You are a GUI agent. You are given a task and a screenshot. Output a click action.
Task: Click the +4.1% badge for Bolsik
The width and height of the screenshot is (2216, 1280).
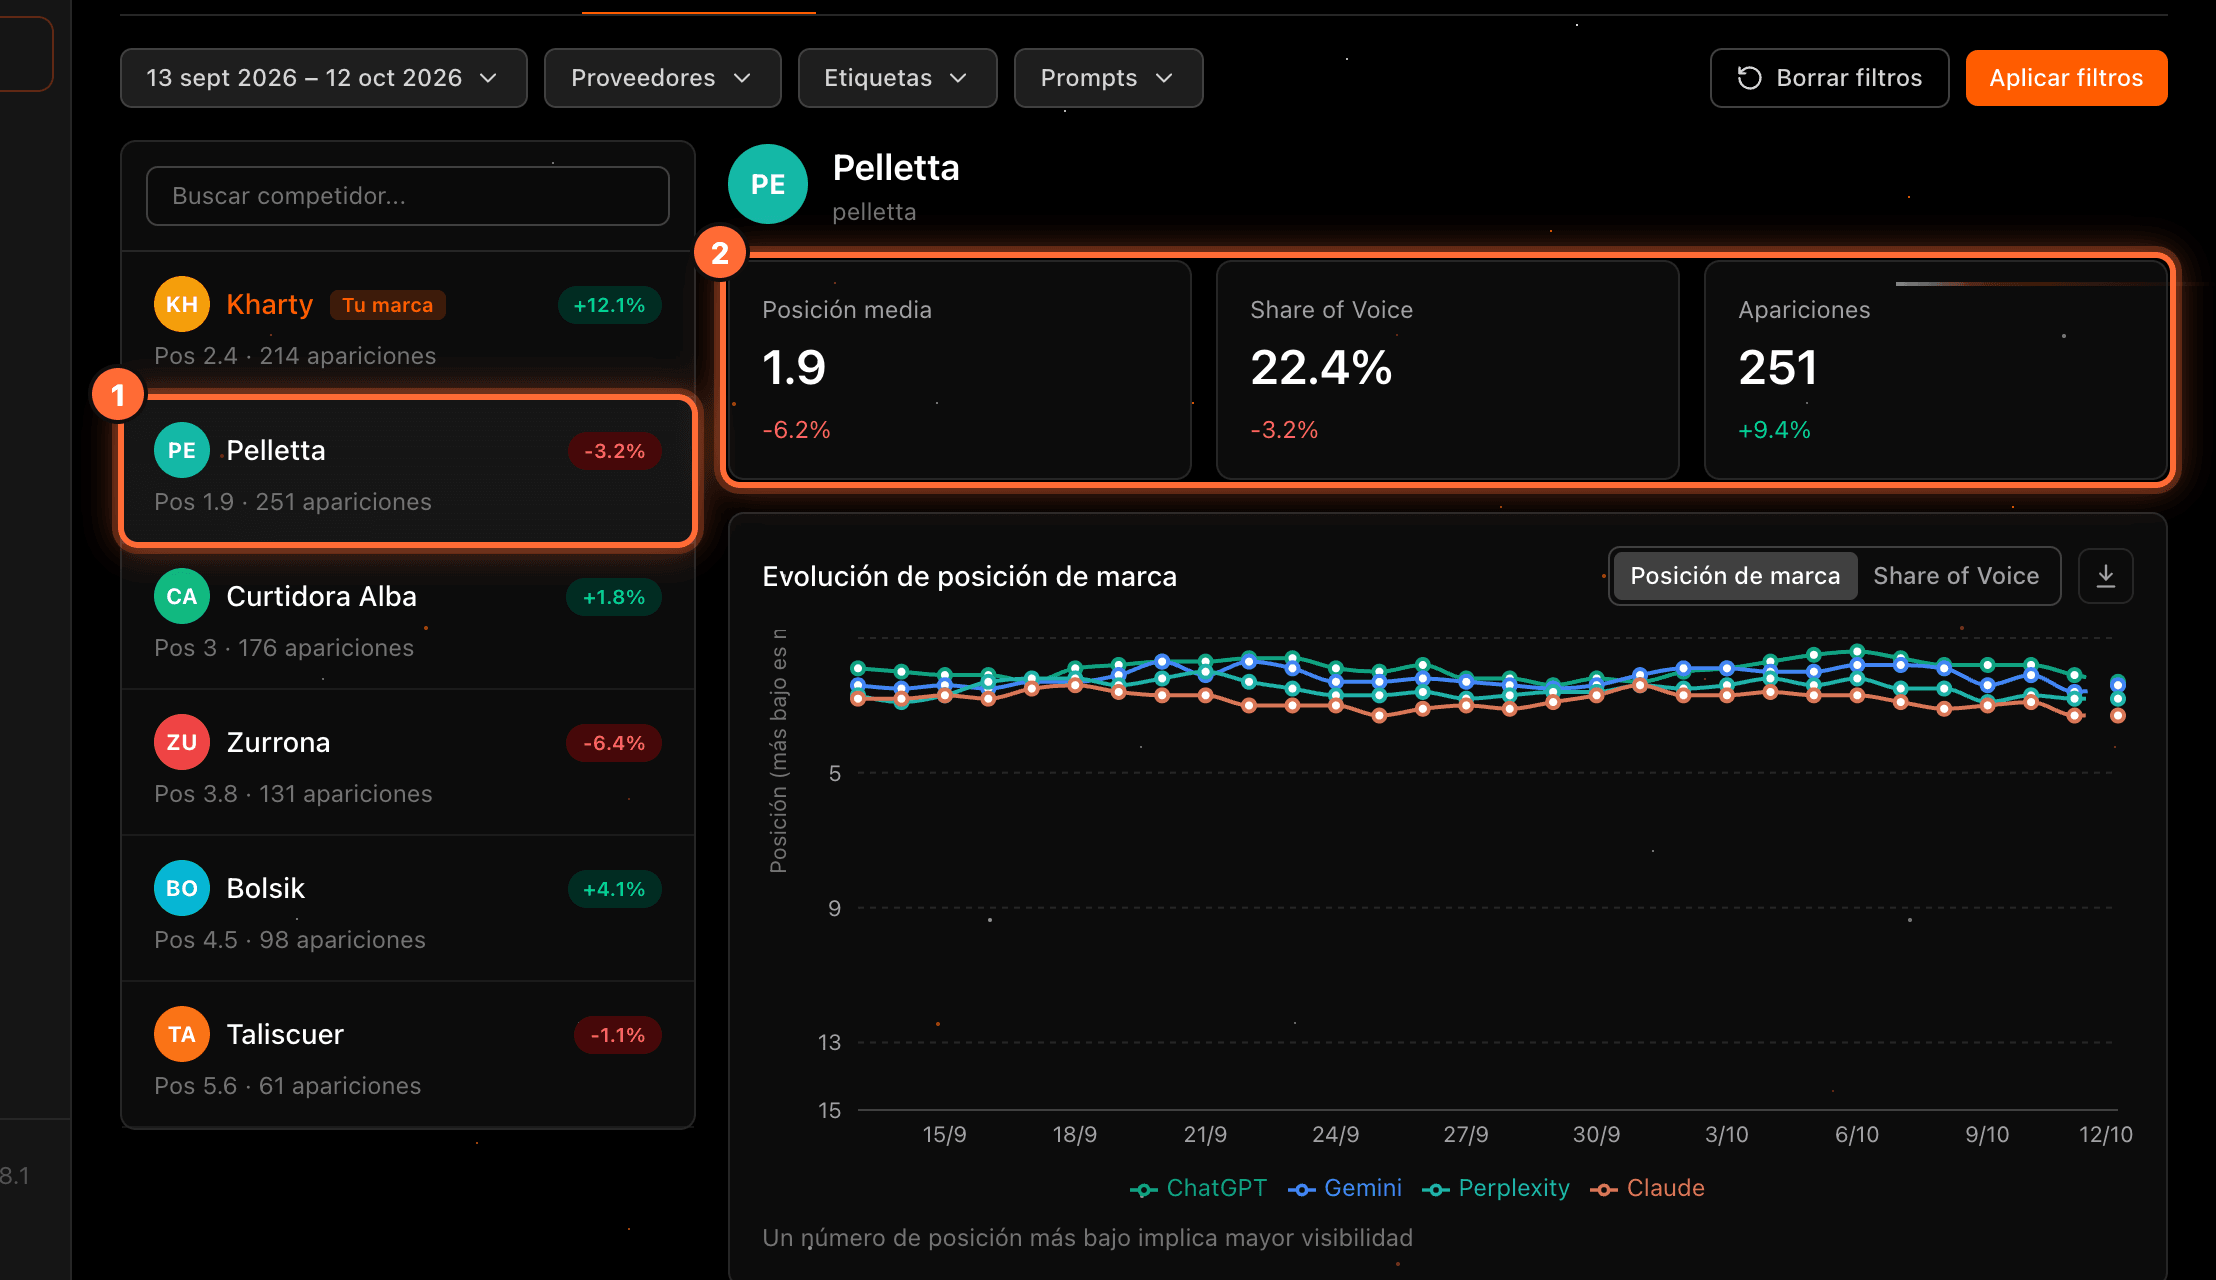614,889
